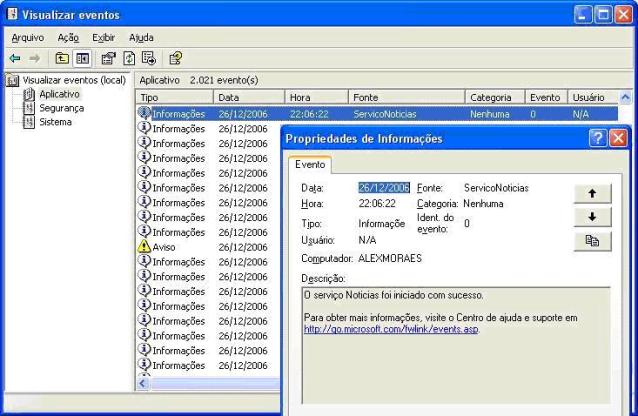Click 26/12/2006 date in the Aviso row

(243, 247)
